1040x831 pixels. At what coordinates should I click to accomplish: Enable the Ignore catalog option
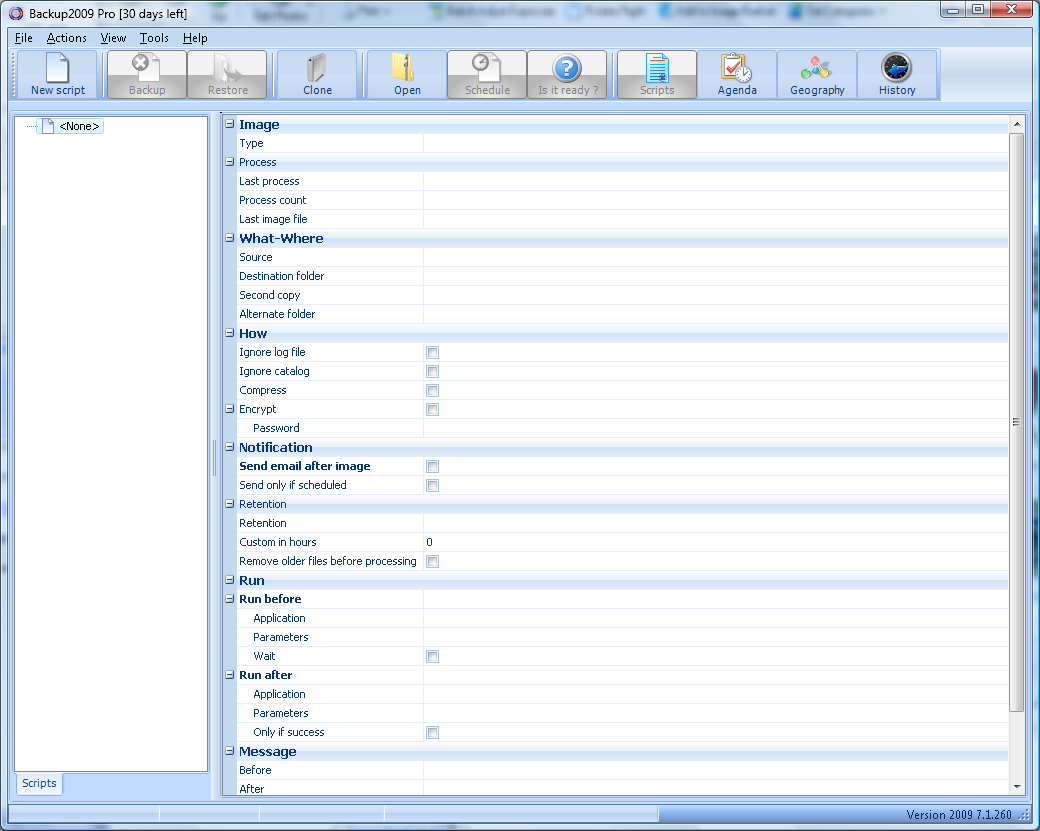tap(432, 371)
